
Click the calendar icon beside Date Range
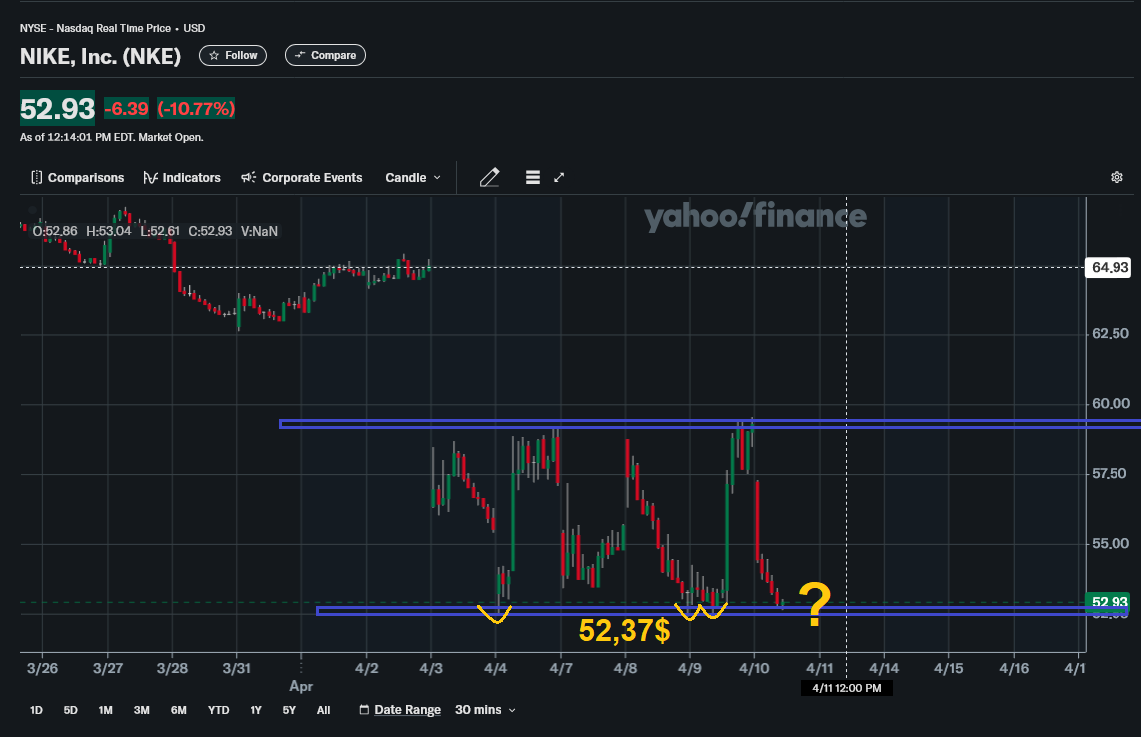point(364,710)
